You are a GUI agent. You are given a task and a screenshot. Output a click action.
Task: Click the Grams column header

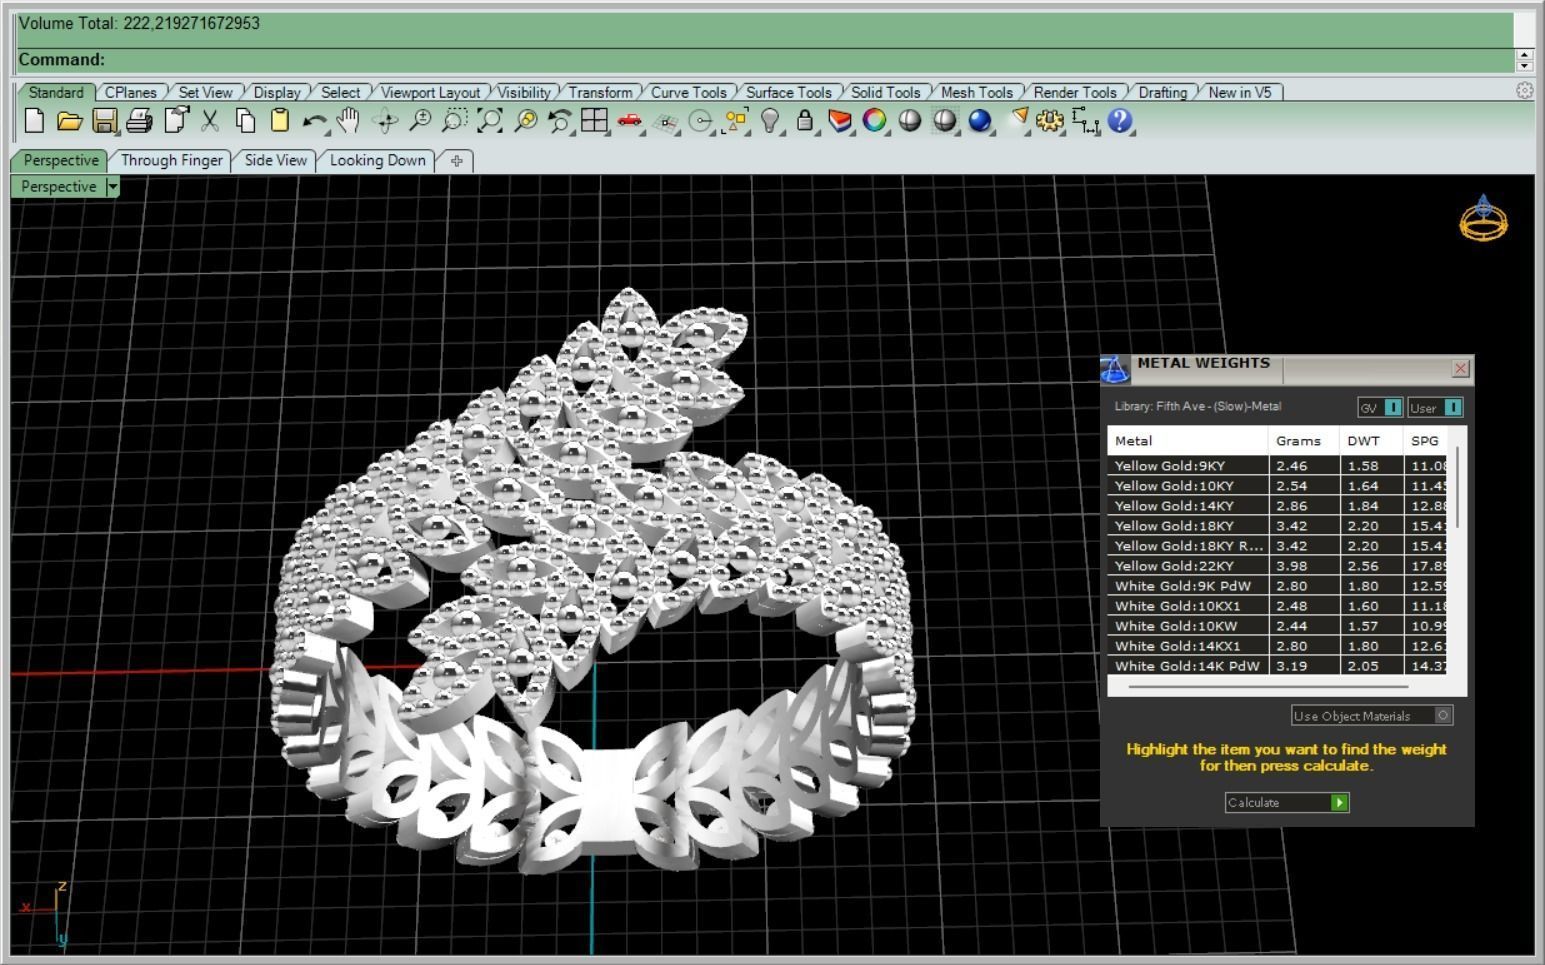[x=1304, y=440]
